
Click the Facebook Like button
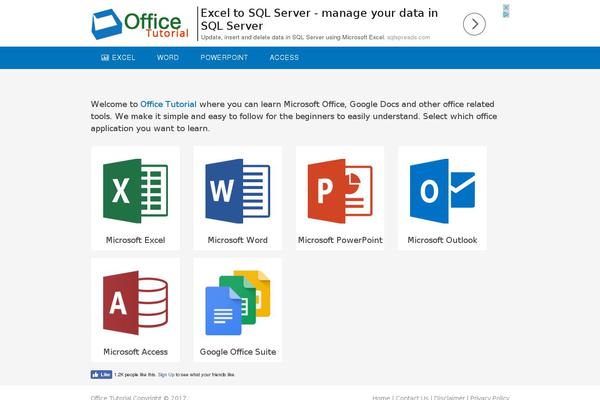101,374
